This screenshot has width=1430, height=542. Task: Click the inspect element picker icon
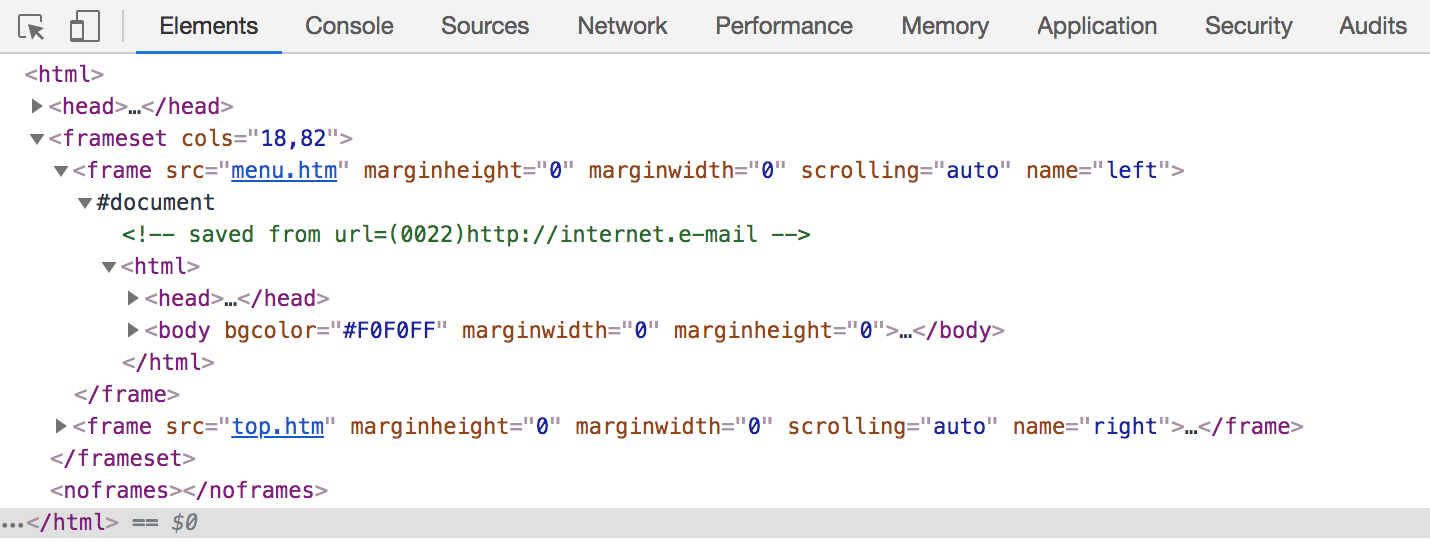[x=32, y=27]
